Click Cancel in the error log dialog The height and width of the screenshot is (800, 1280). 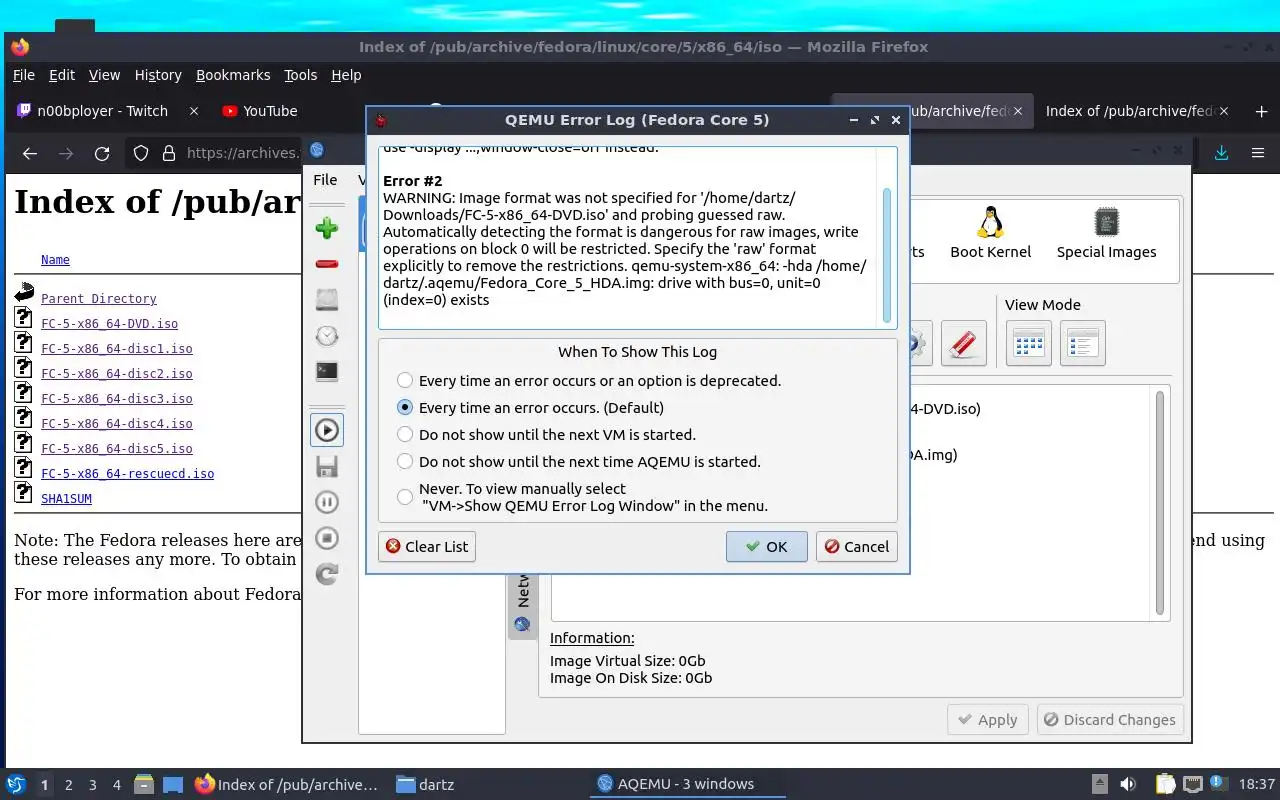(857, 546)
